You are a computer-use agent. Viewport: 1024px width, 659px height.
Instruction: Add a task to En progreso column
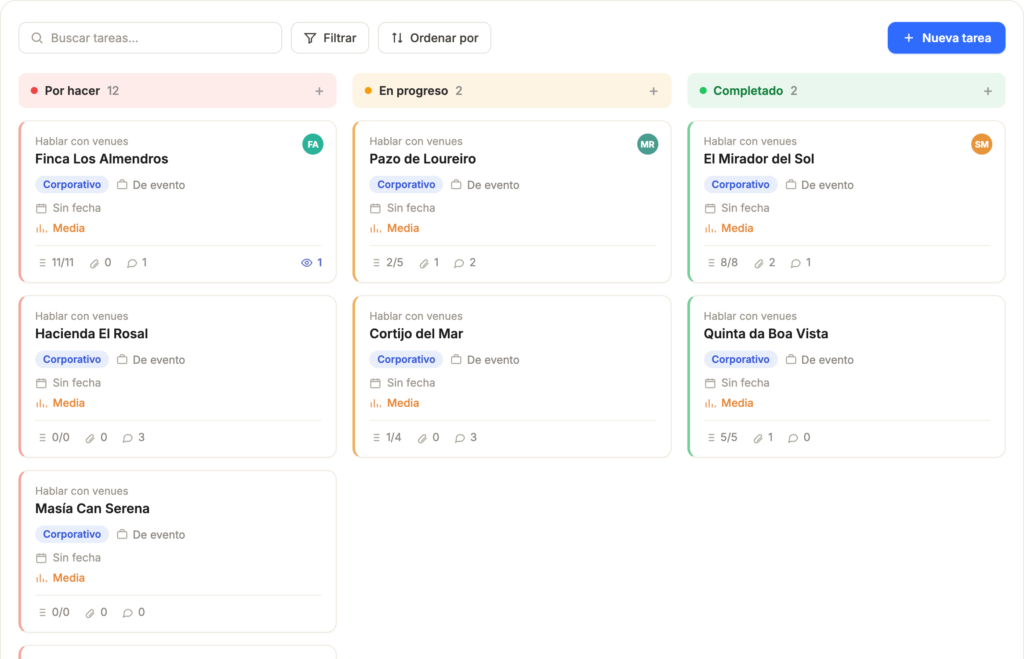coord(654,91)
